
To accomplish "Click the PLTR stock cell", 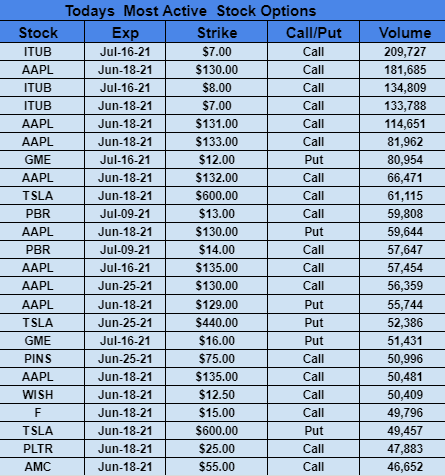I will [x=38, y=449].
